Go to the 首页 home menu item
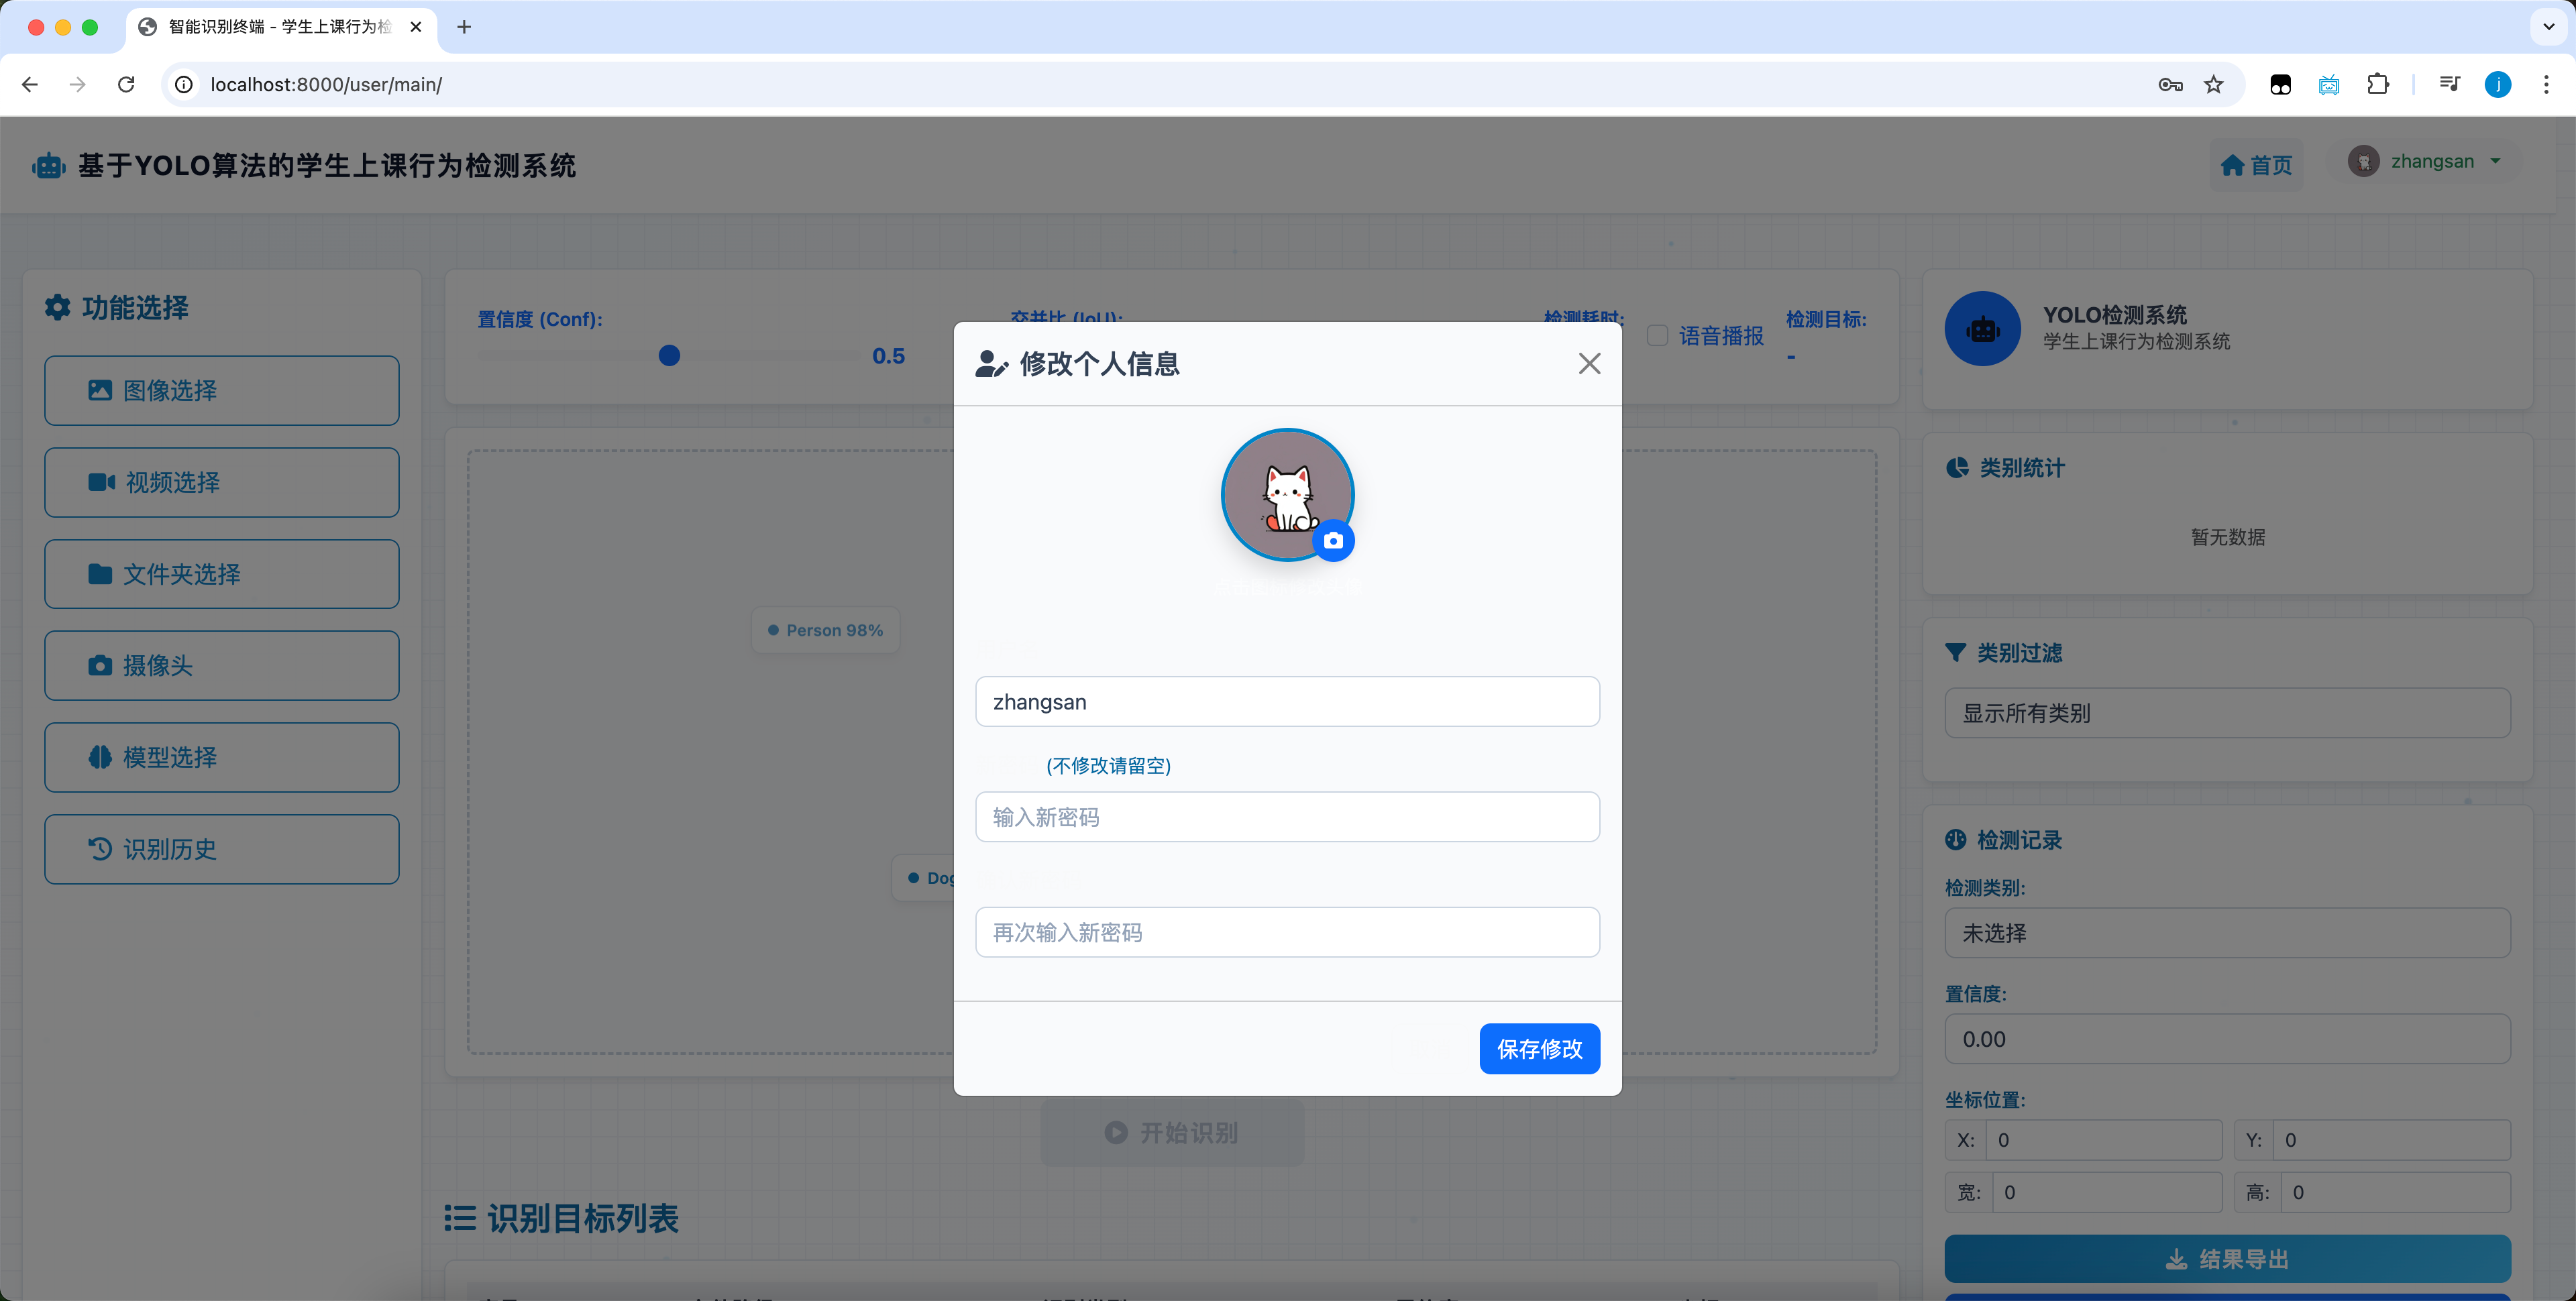The width and height of the screenshot is (2576, 1301). tap(2256, 165)
